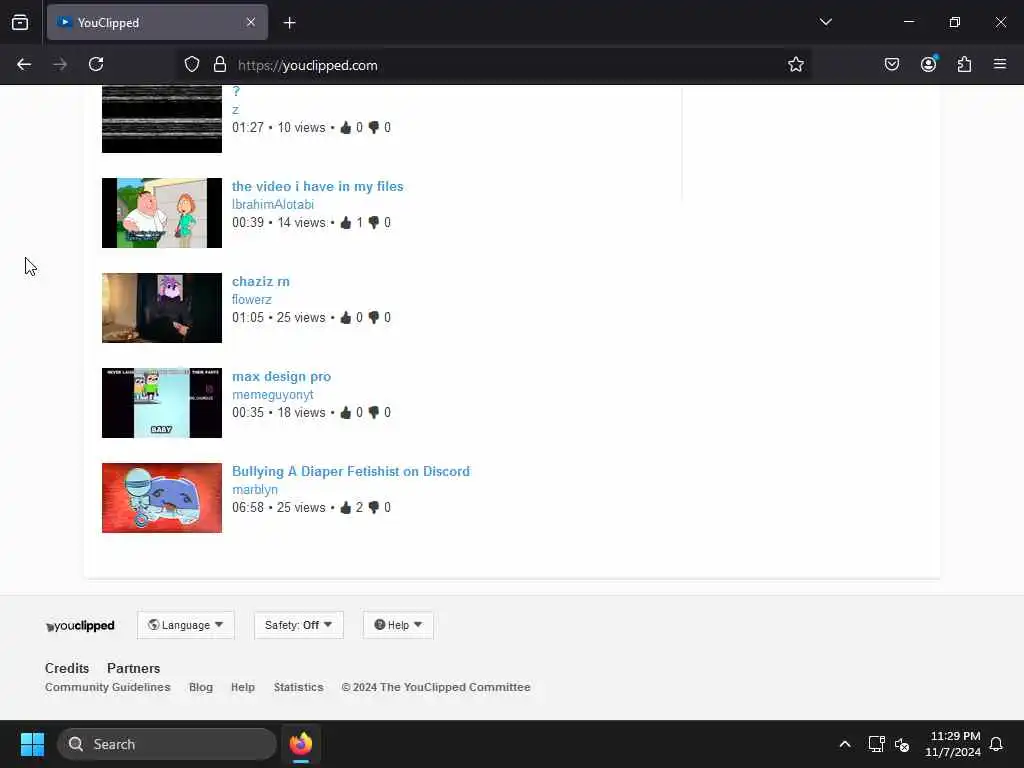Visit IbrahimAlotabi's channel
The width and height of the screenshot is (1024, 768).
pyautogui.click(x=273, y=204)
